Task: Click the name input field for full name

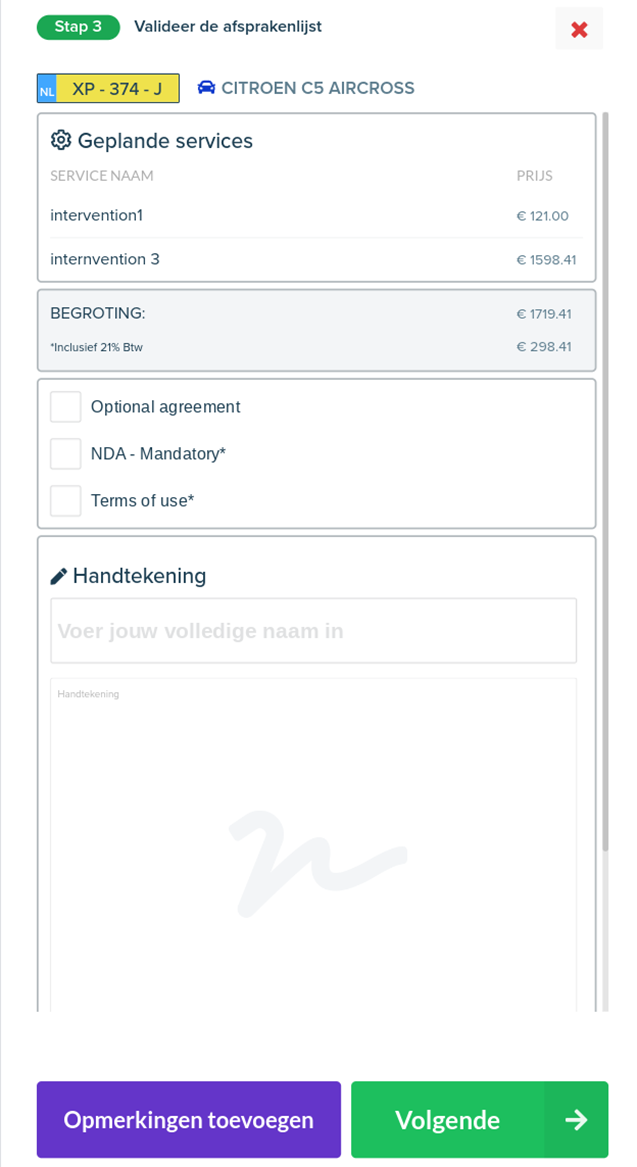Action: tap(313, 630)
